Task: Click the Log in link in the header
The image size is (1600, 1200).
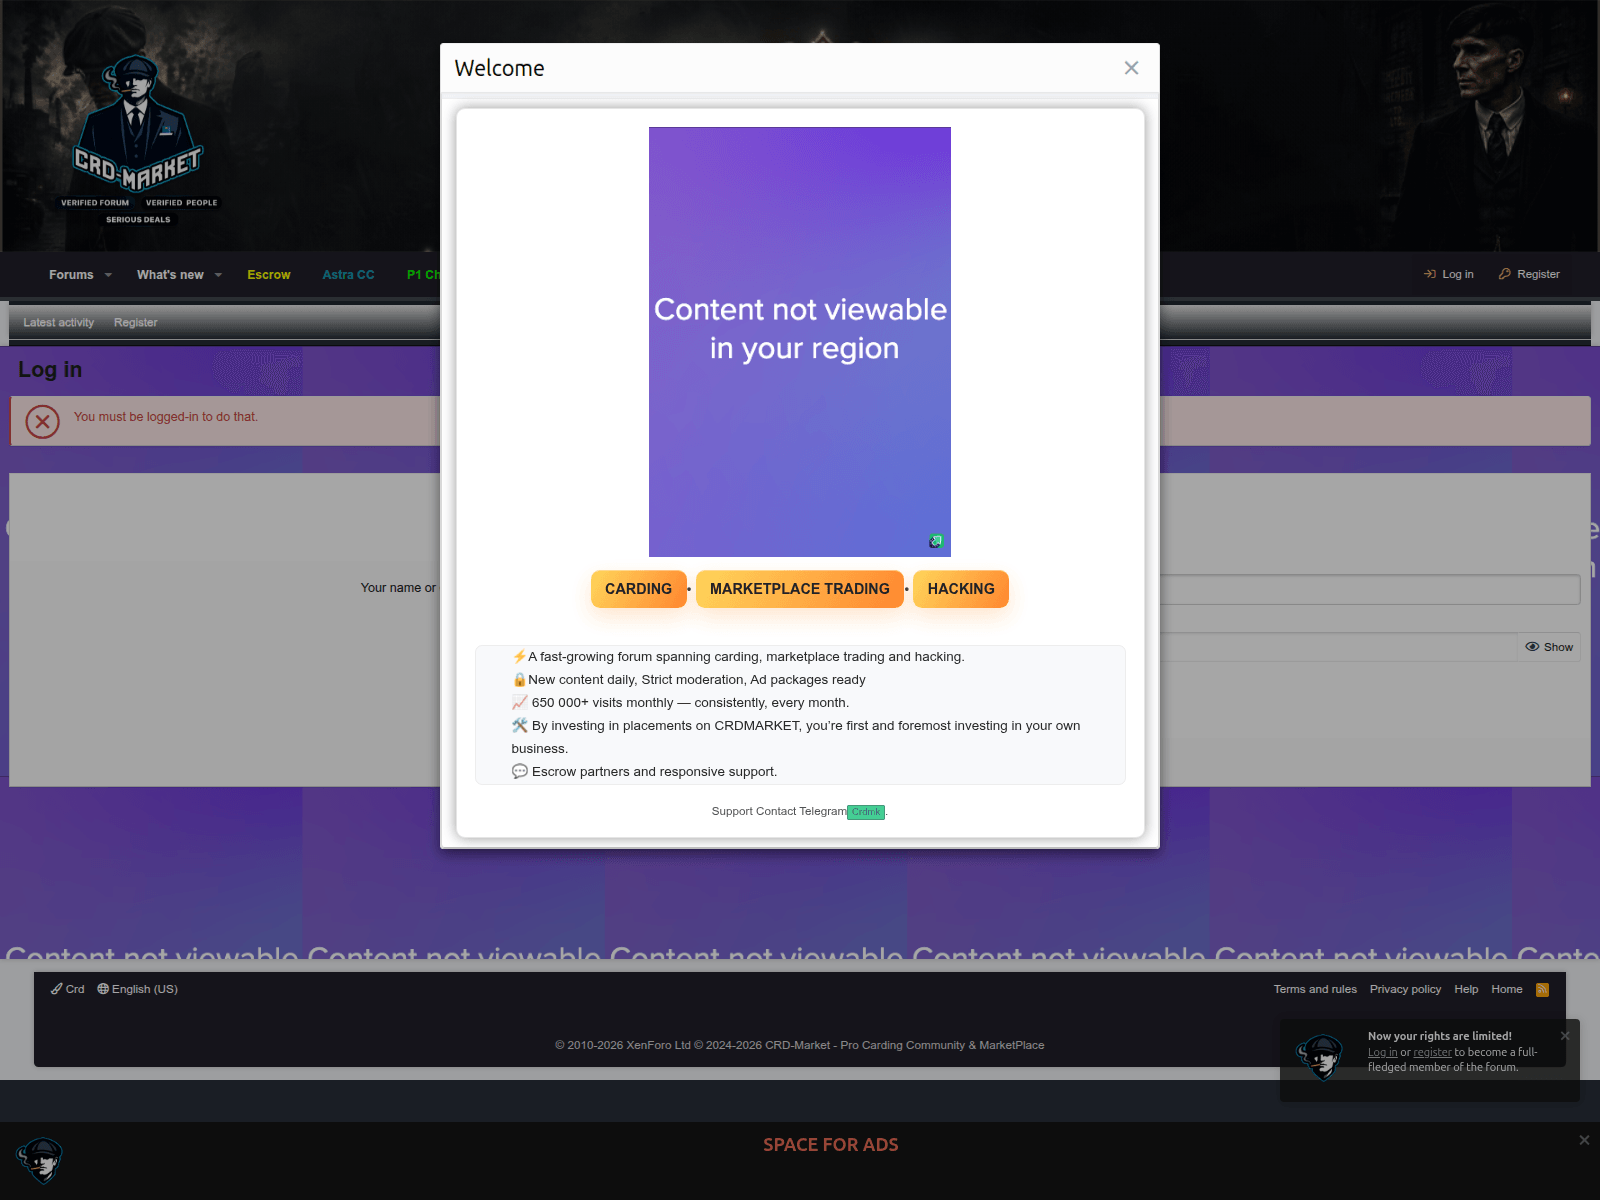Action: tap(1449, 274)
